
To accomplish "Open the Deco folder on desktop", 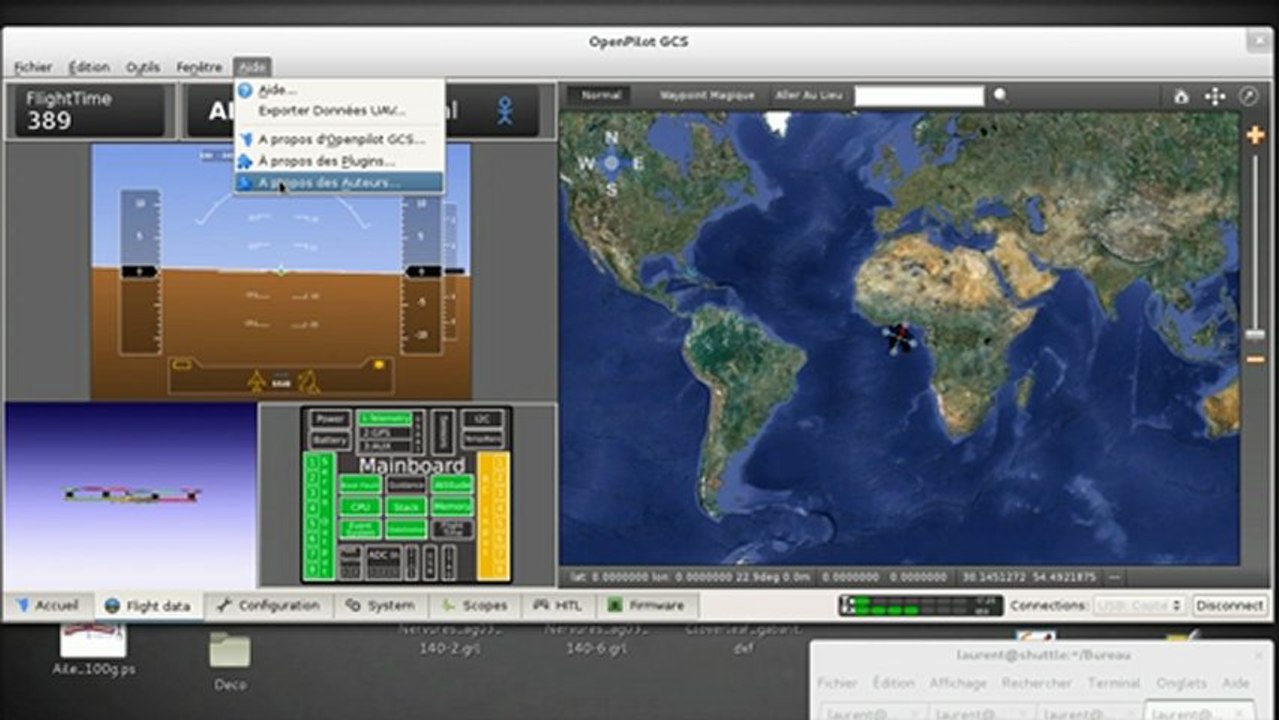I will tap(230, 650).
